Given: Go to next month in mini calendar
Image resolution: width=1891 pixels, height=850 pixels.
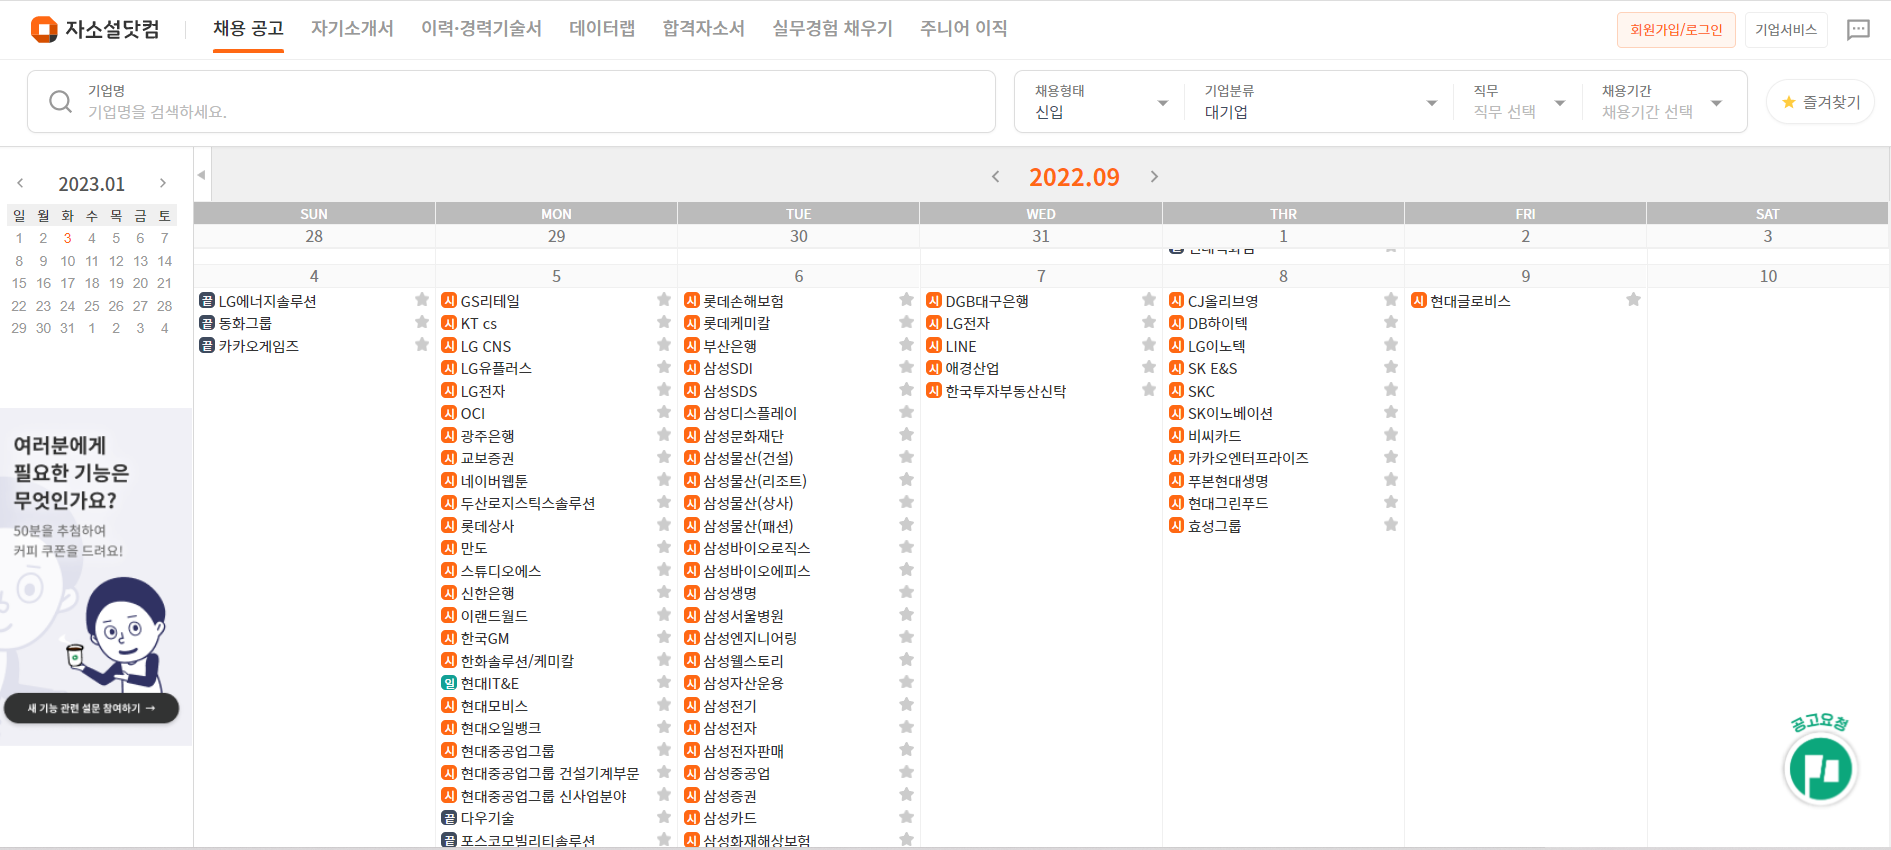Looking at the screenshot, I should pyautogui.click(x=163, y=183).
